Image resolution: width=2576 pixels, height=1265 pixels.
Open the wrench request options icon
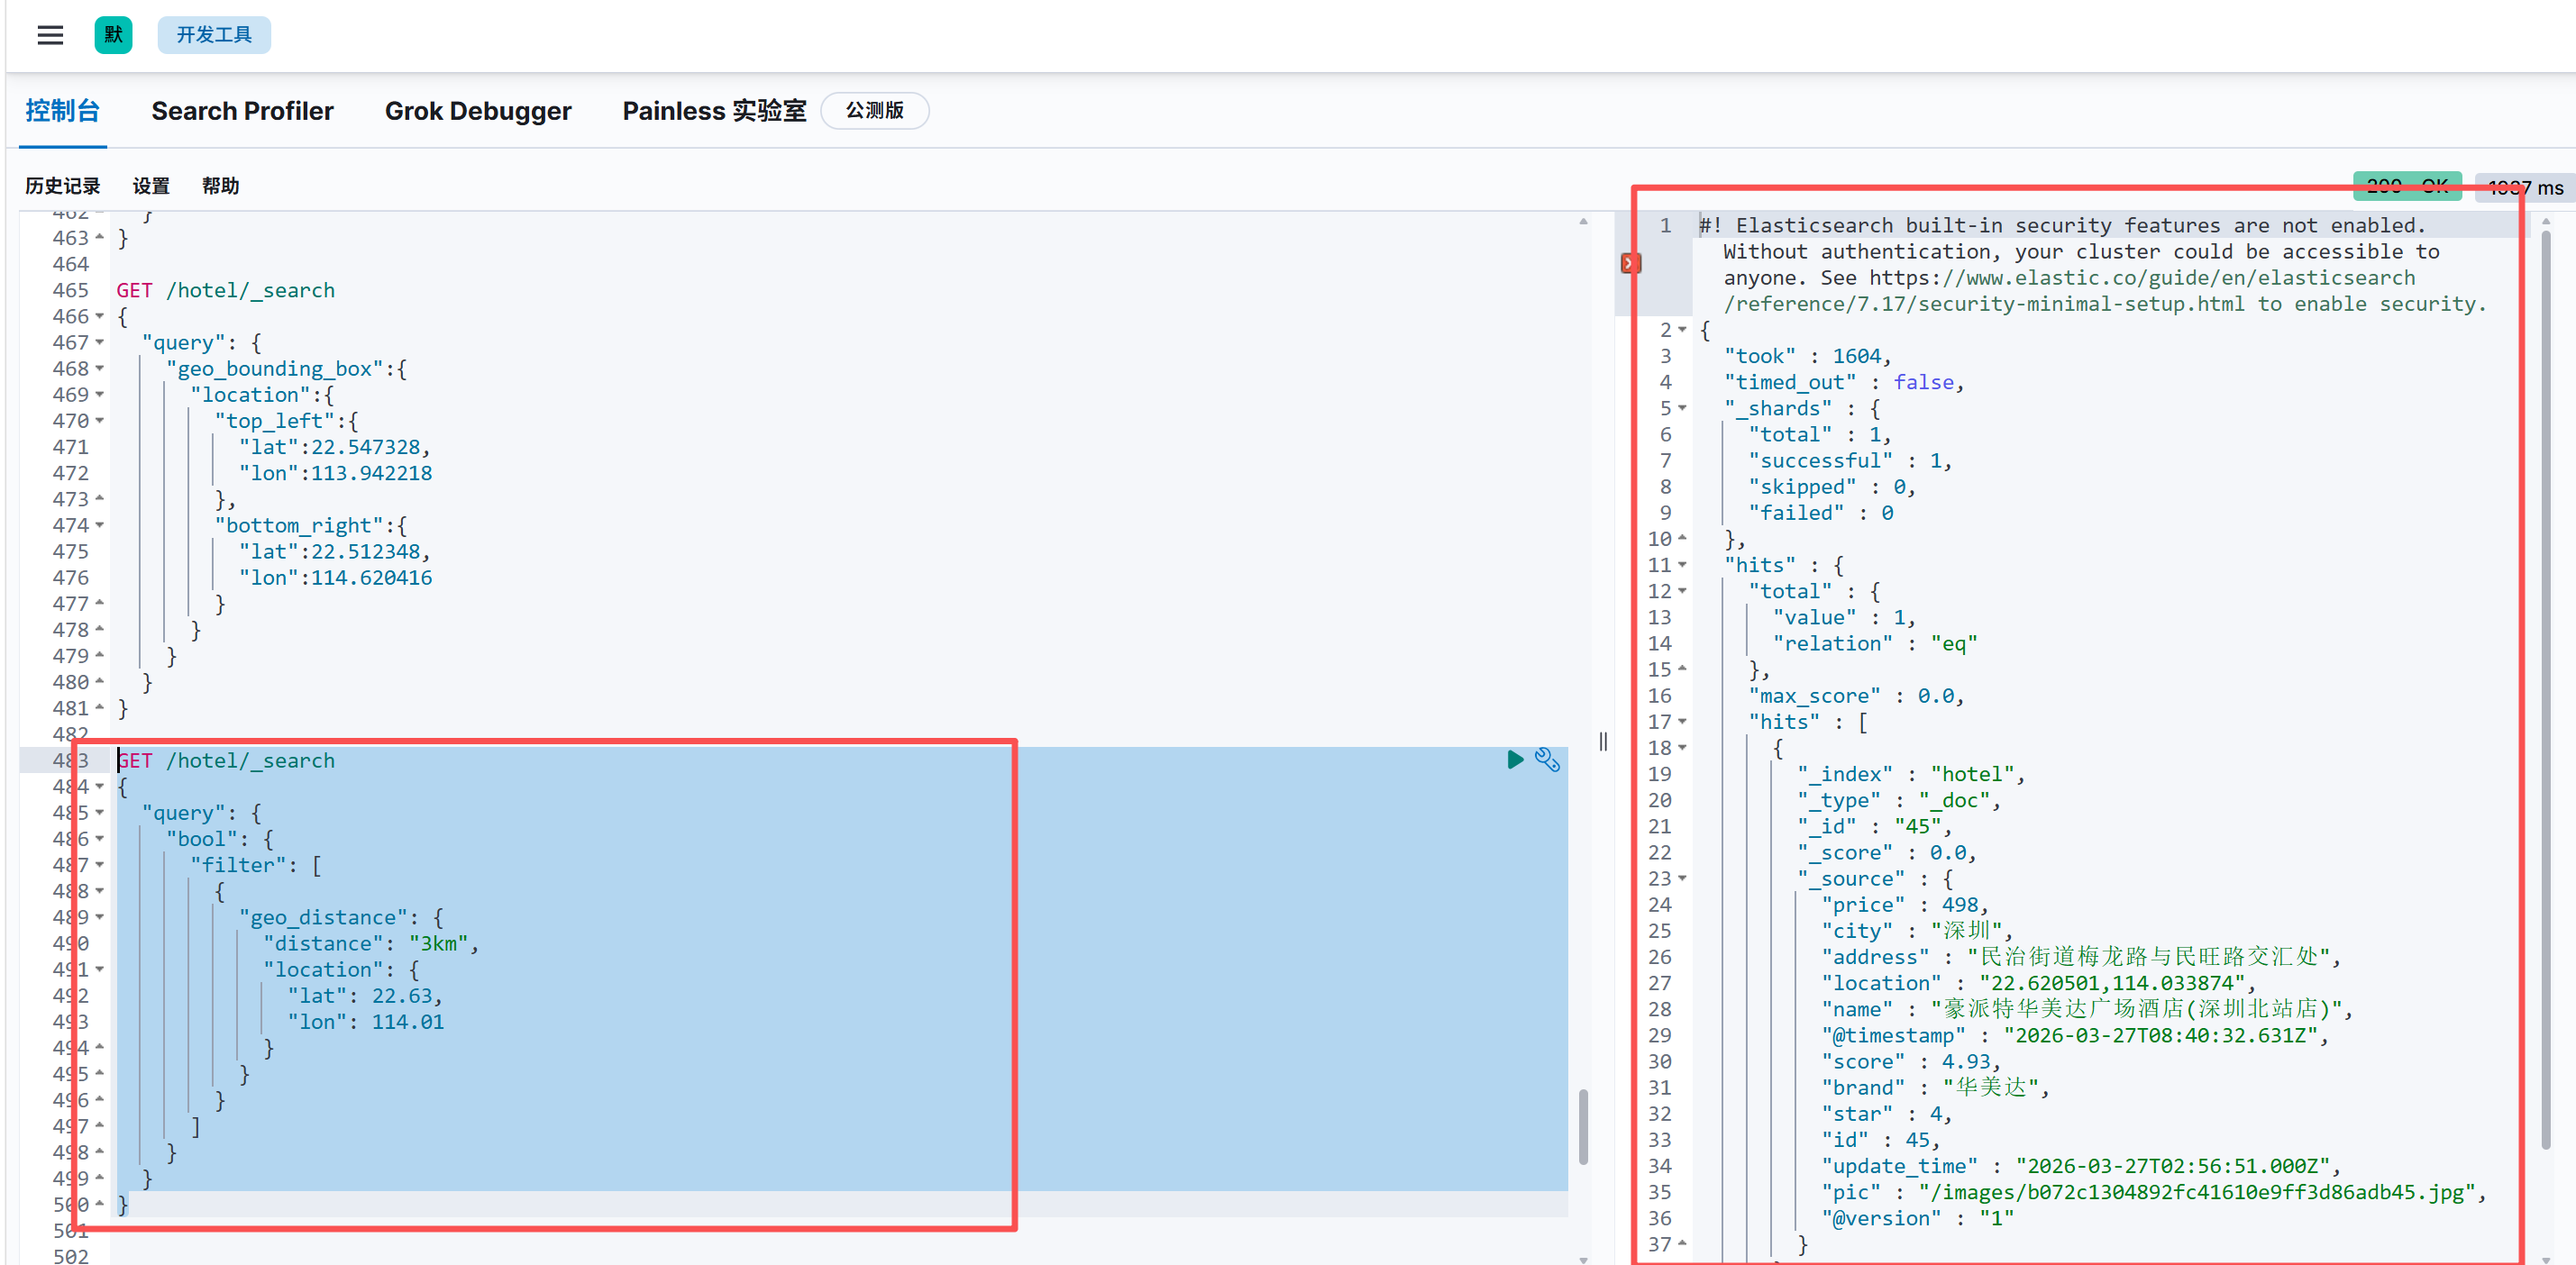(1547, 760)
